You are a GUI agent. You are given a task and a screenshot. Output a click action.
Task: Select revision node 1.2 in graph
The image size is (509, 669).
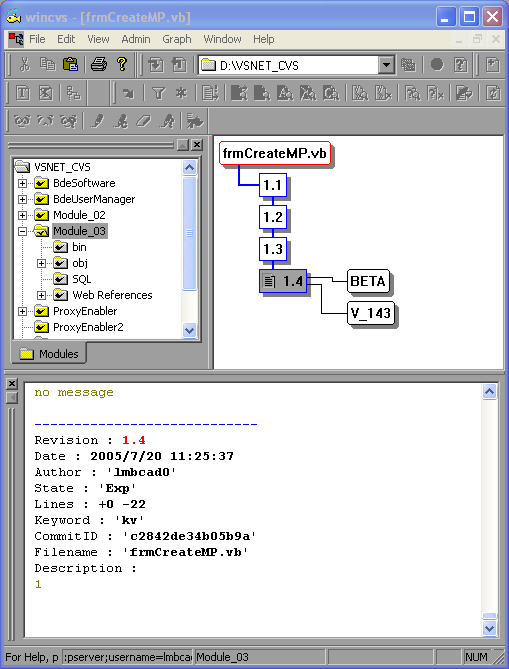(x=273, y=217)
